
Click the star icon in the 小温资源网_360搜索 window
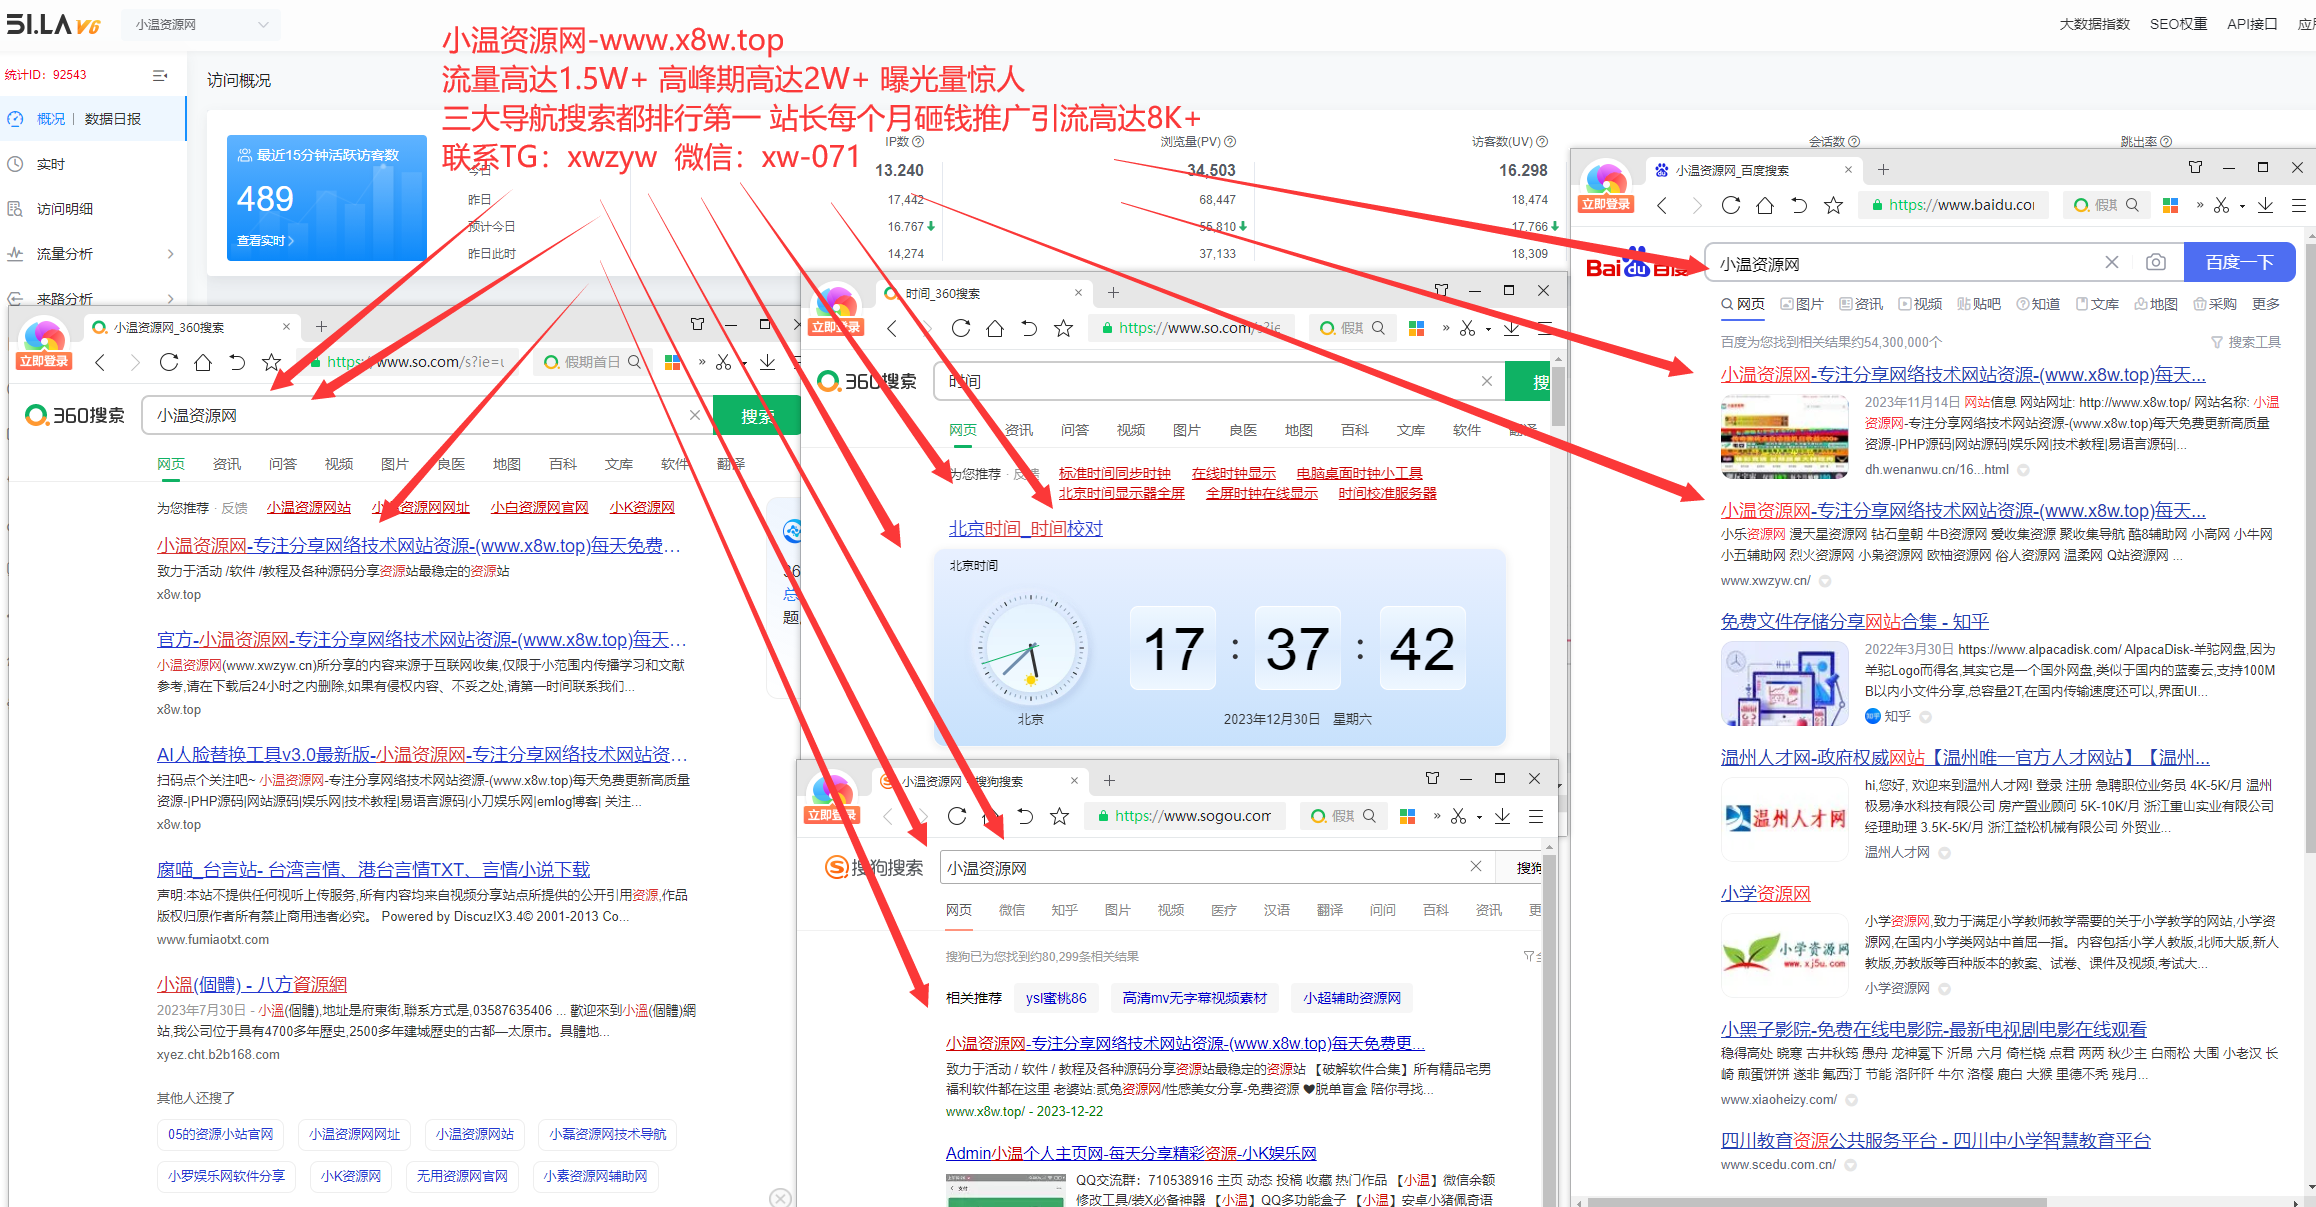(x=271, y=362)
